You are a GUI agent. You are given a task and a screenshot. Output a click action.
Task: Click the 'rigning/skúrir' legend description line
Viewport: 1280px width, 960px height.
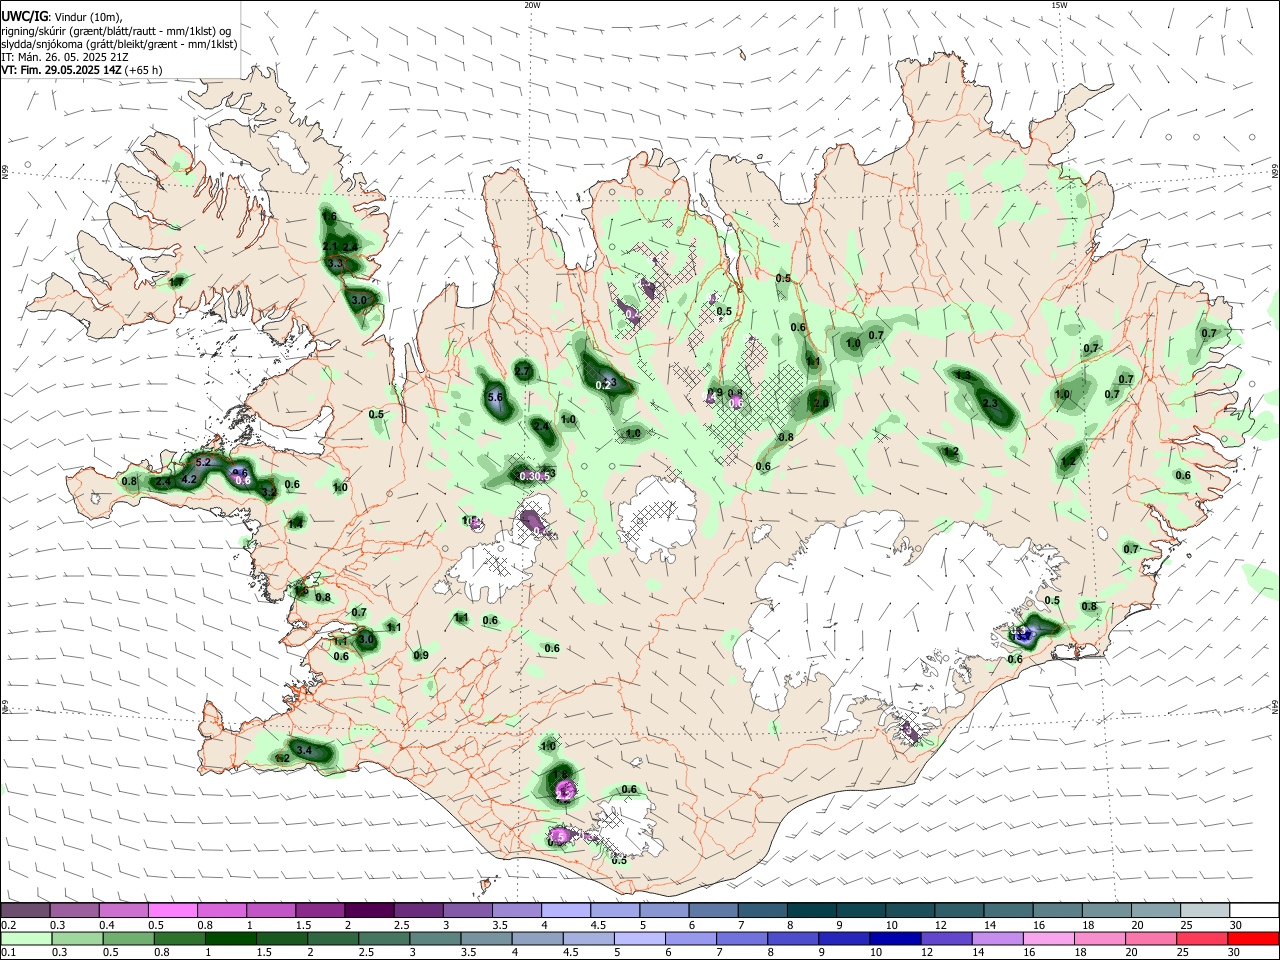[x=116, y=31]
